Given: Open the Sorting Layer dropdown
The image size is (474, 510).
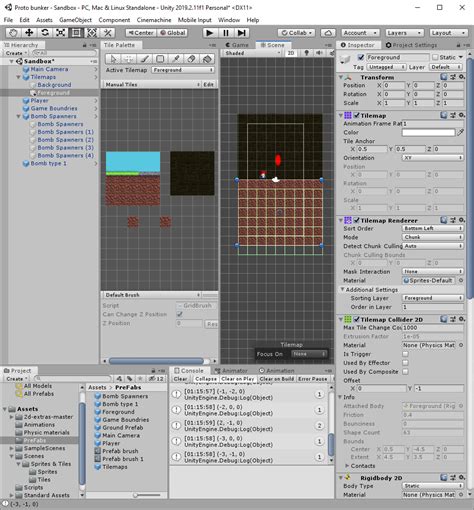Looking at the screenshot, I should tap(433, 298).
